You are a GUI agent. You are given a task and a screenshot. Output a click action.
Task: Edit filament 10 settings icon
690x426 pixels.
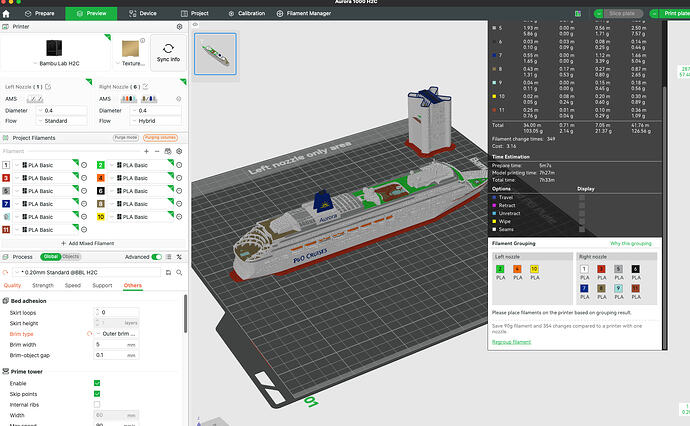[x=179, y=217]
